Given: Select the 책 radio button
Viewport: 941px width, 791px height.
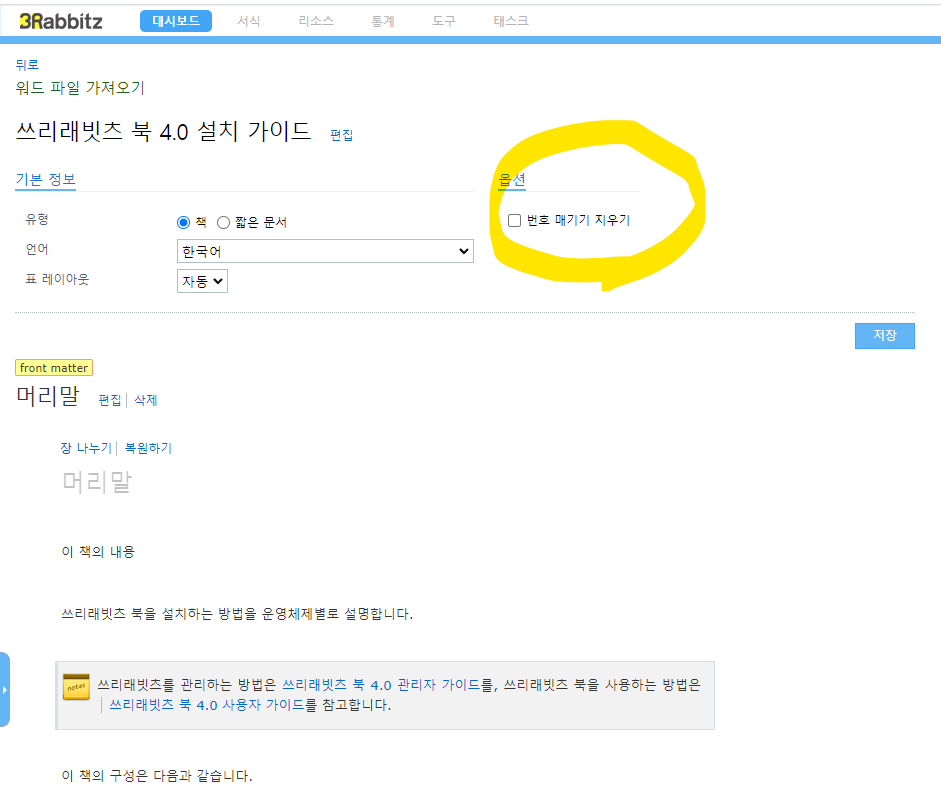Looking at the screenshot, I should (184, 223).
